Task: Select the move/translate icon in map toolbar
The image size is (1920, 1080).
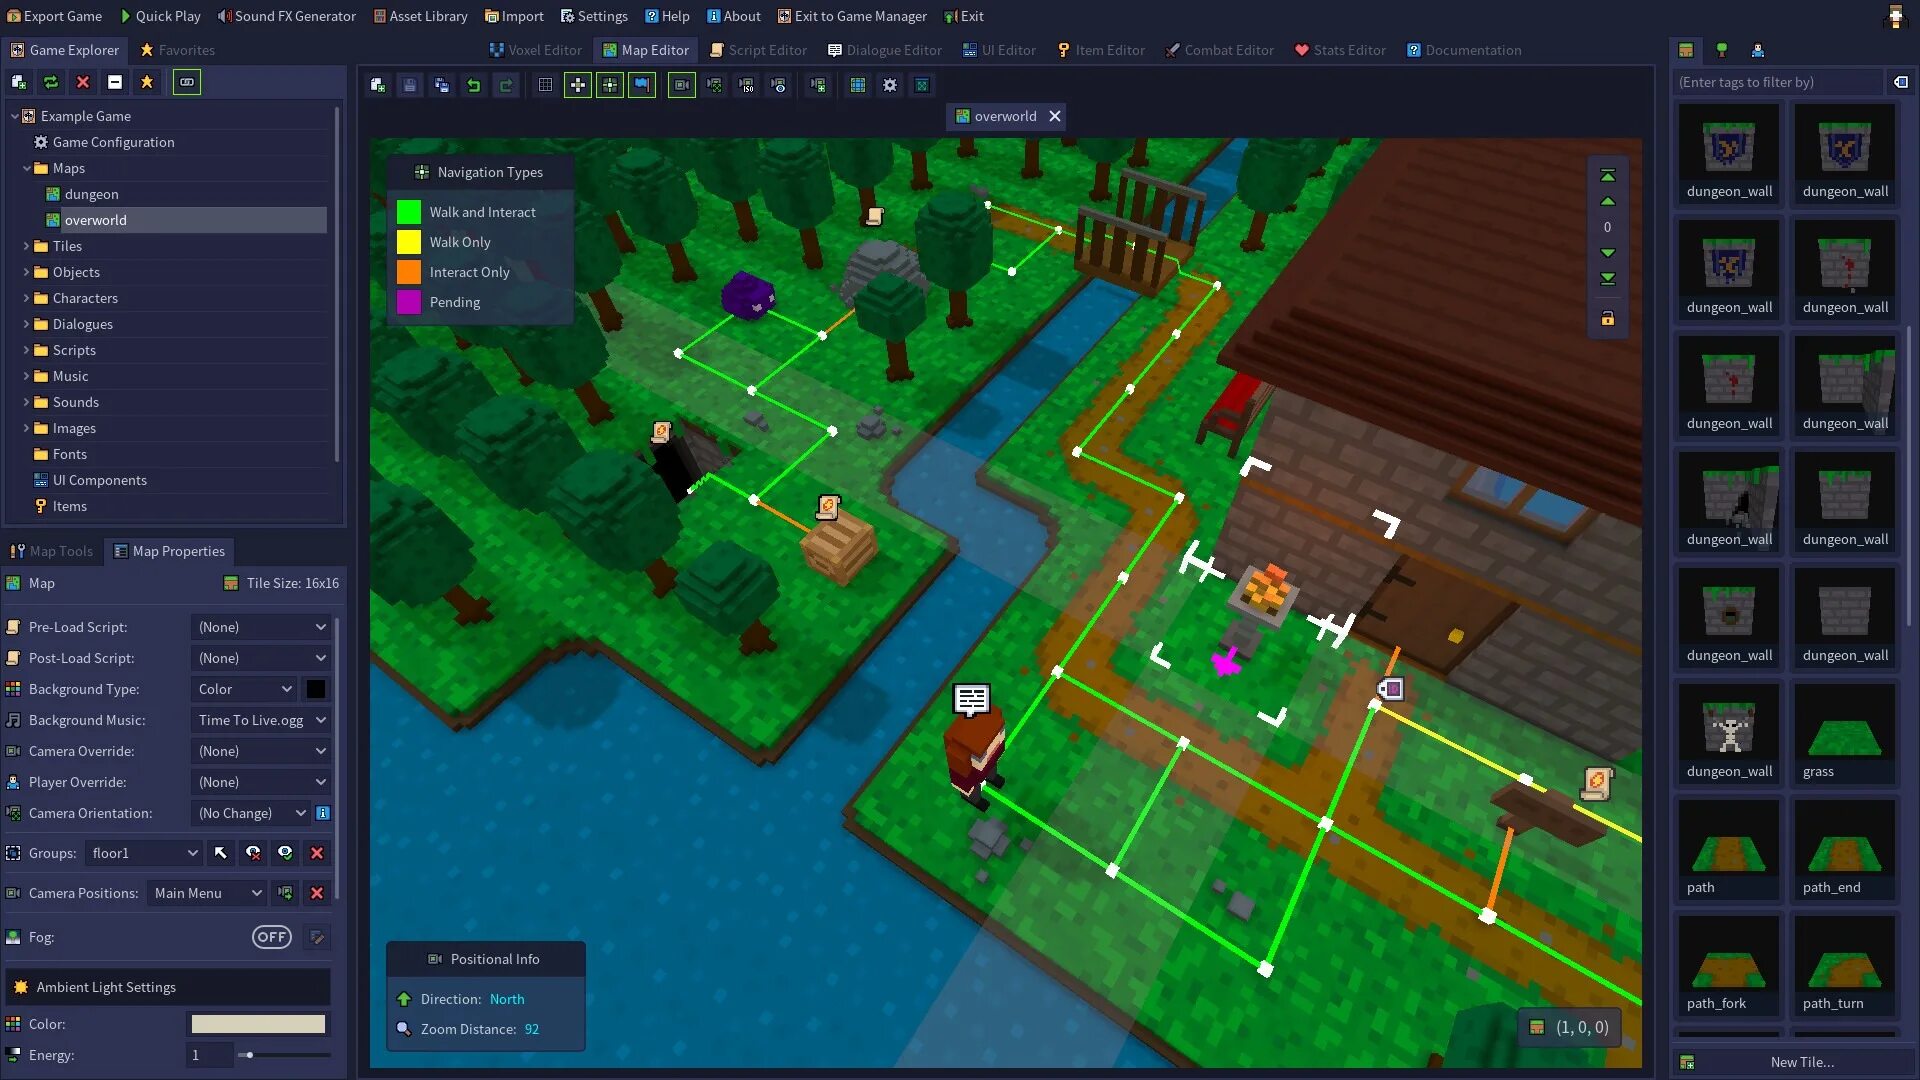Action: 576,84
